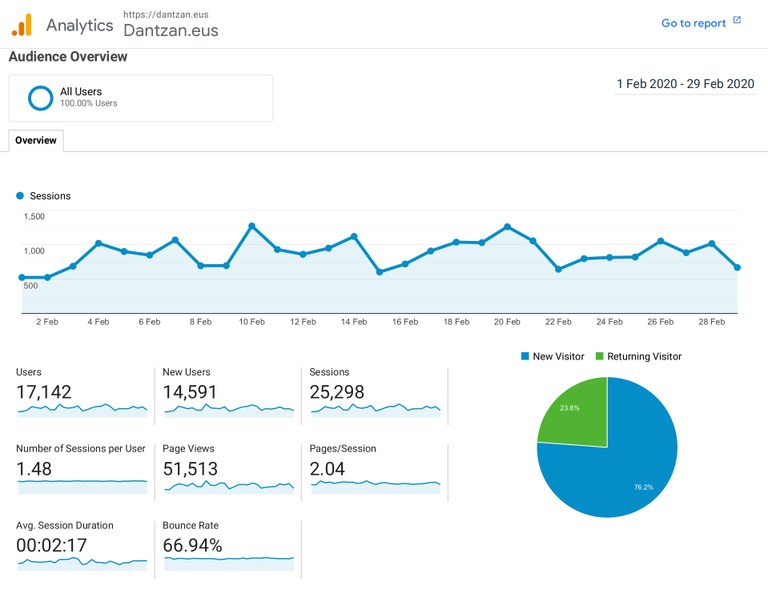Open the date range 1 Feb 2020 - 29 Feb 2020

click(x=685, y=84)
